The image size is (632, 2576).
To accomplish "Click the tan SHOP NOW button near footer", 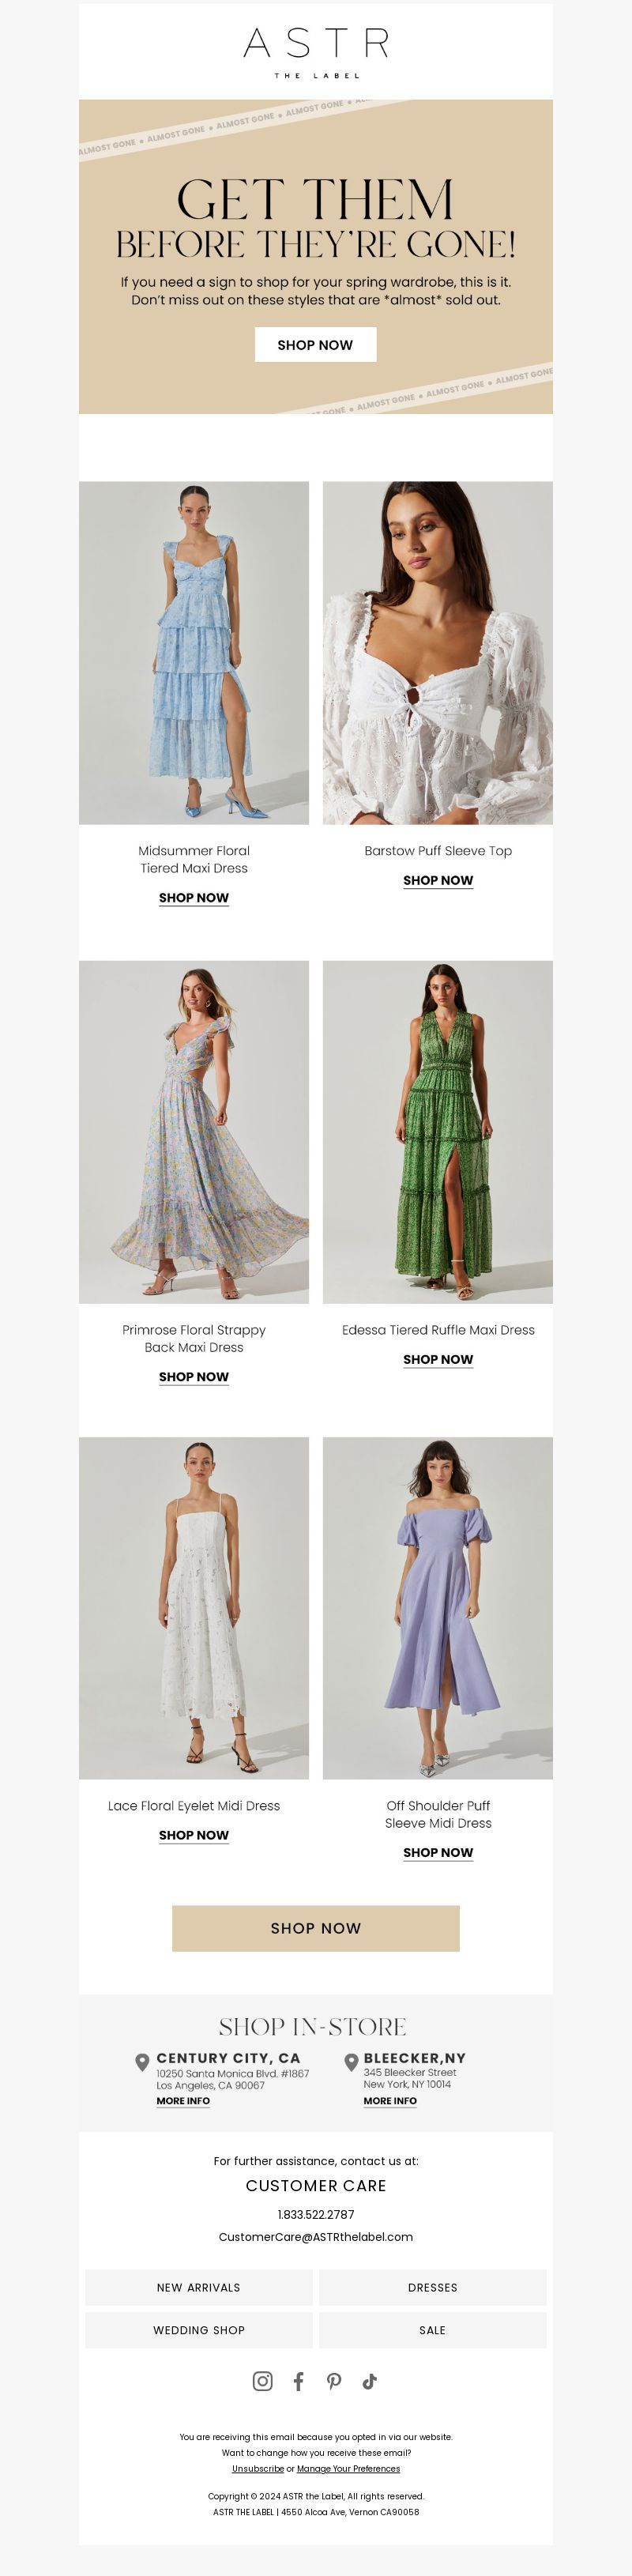I will point(316,1927).
